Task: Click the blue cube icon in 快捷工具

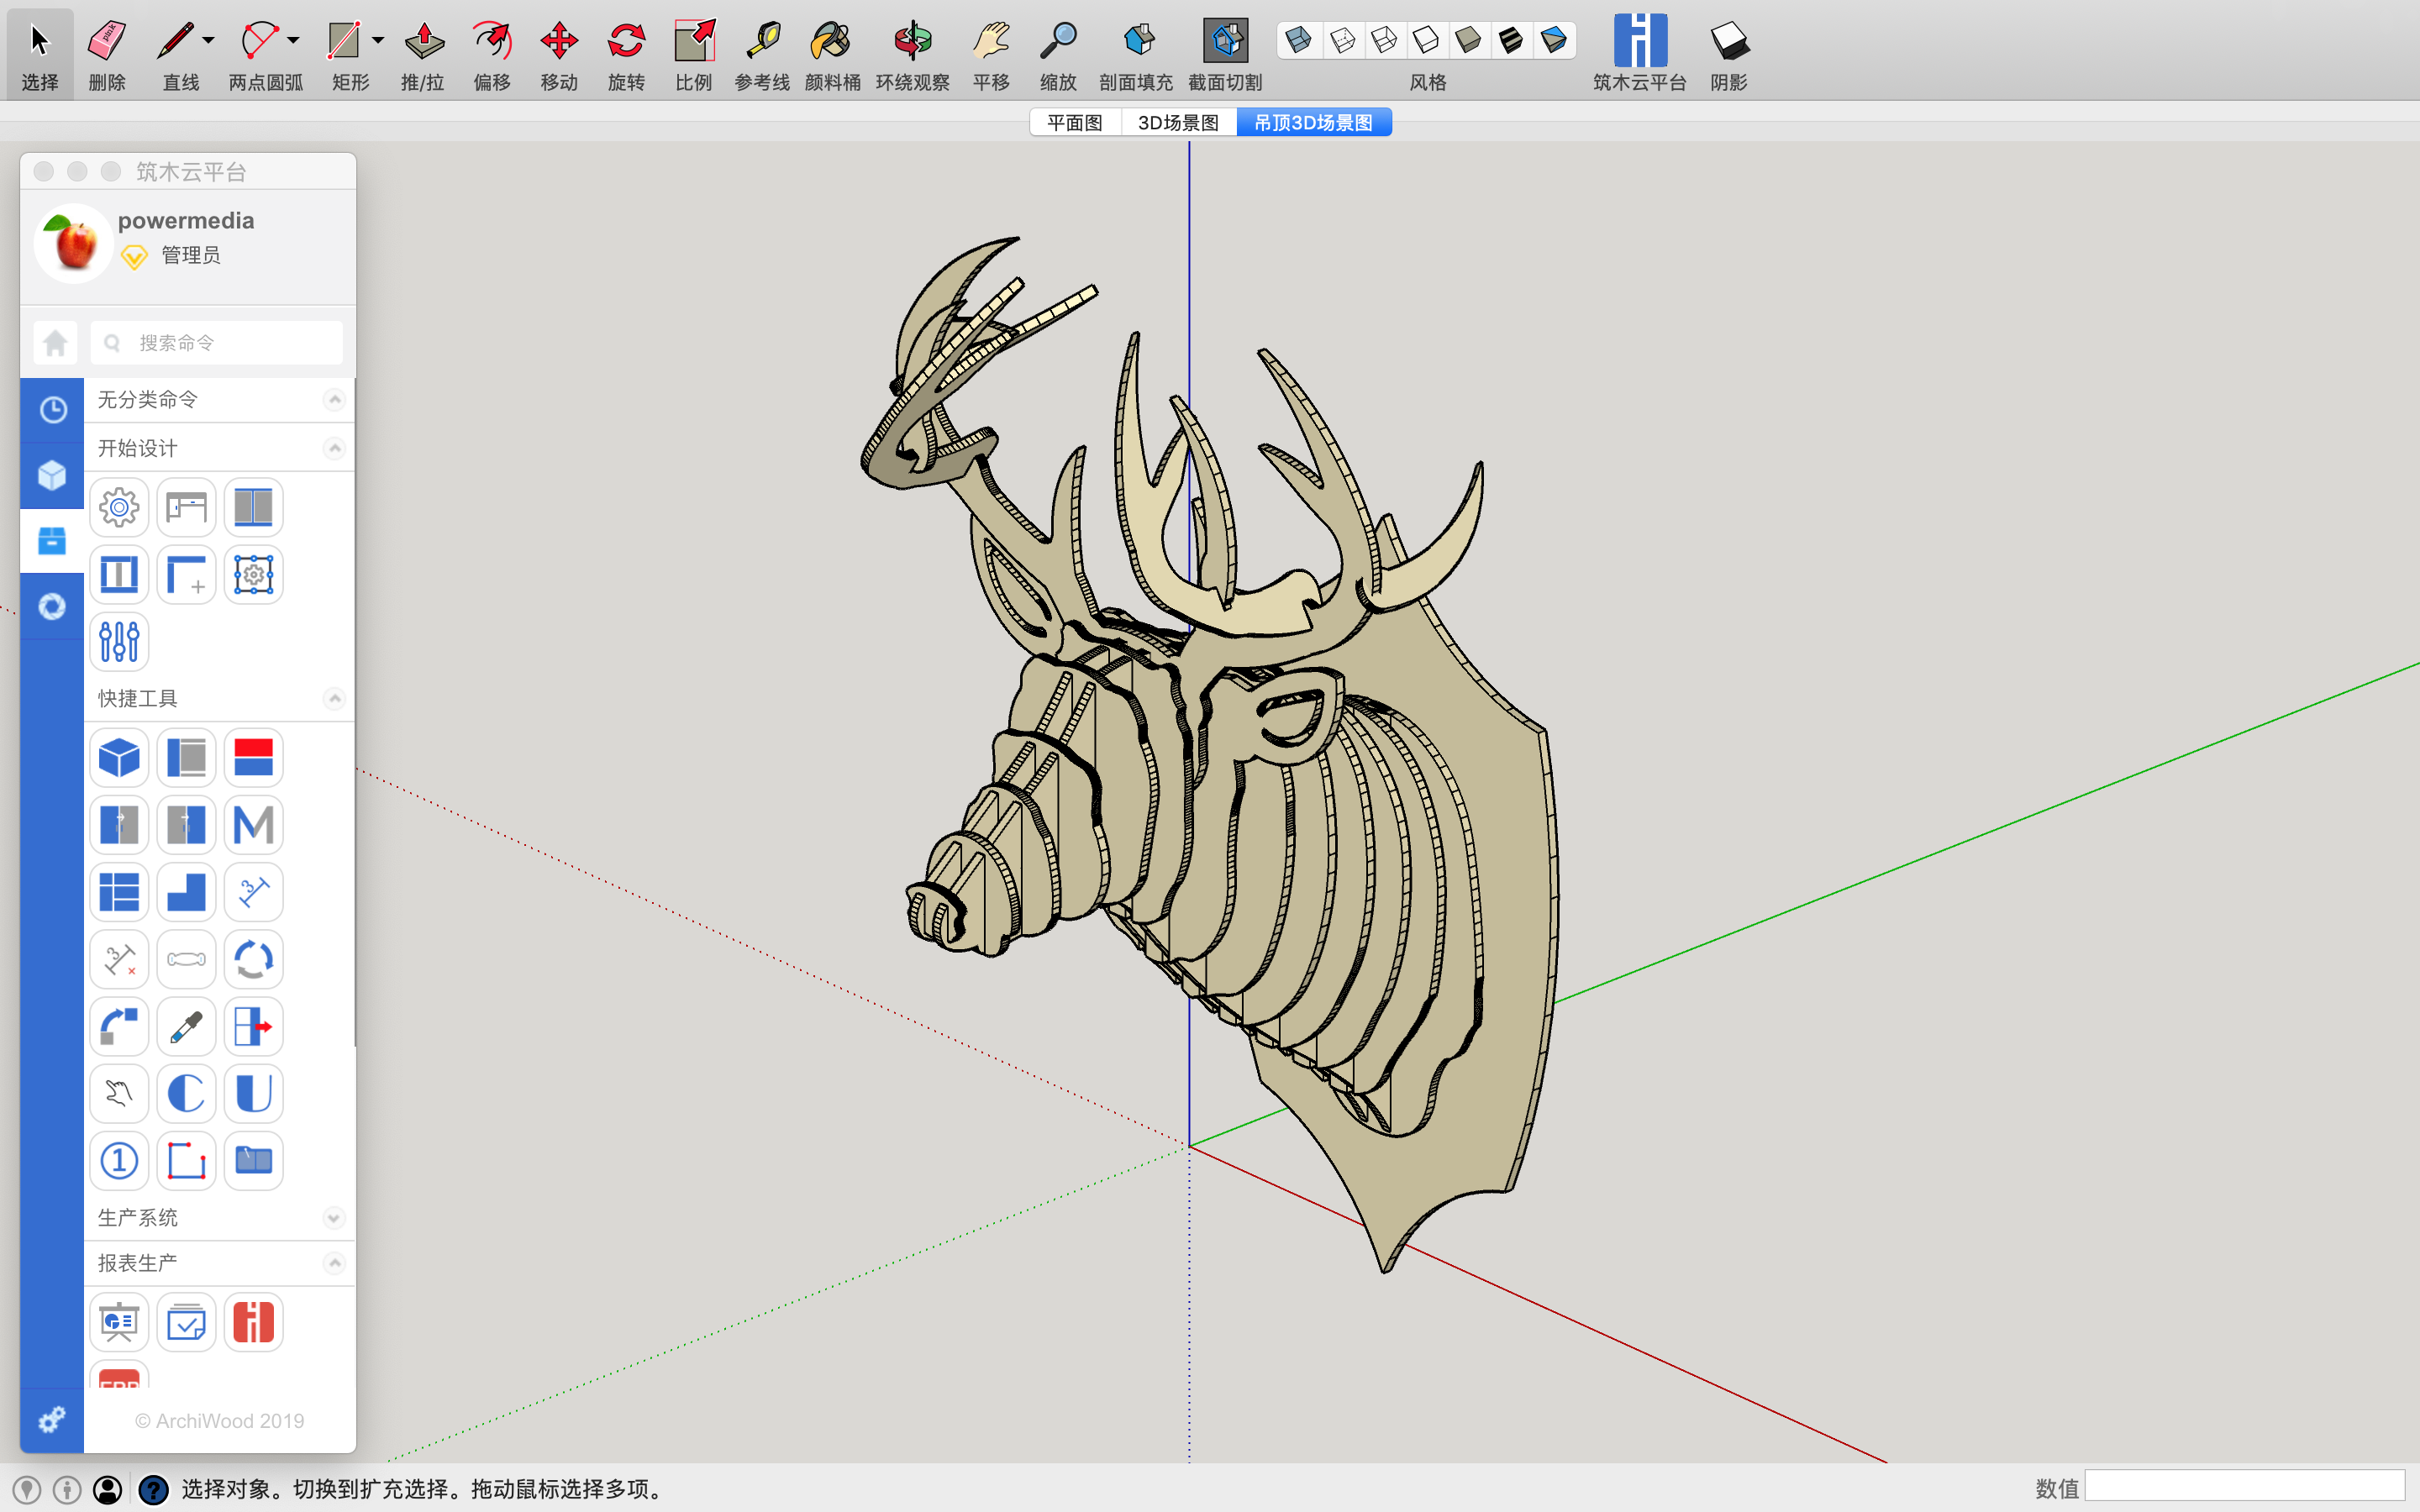Action: [119, 758]
